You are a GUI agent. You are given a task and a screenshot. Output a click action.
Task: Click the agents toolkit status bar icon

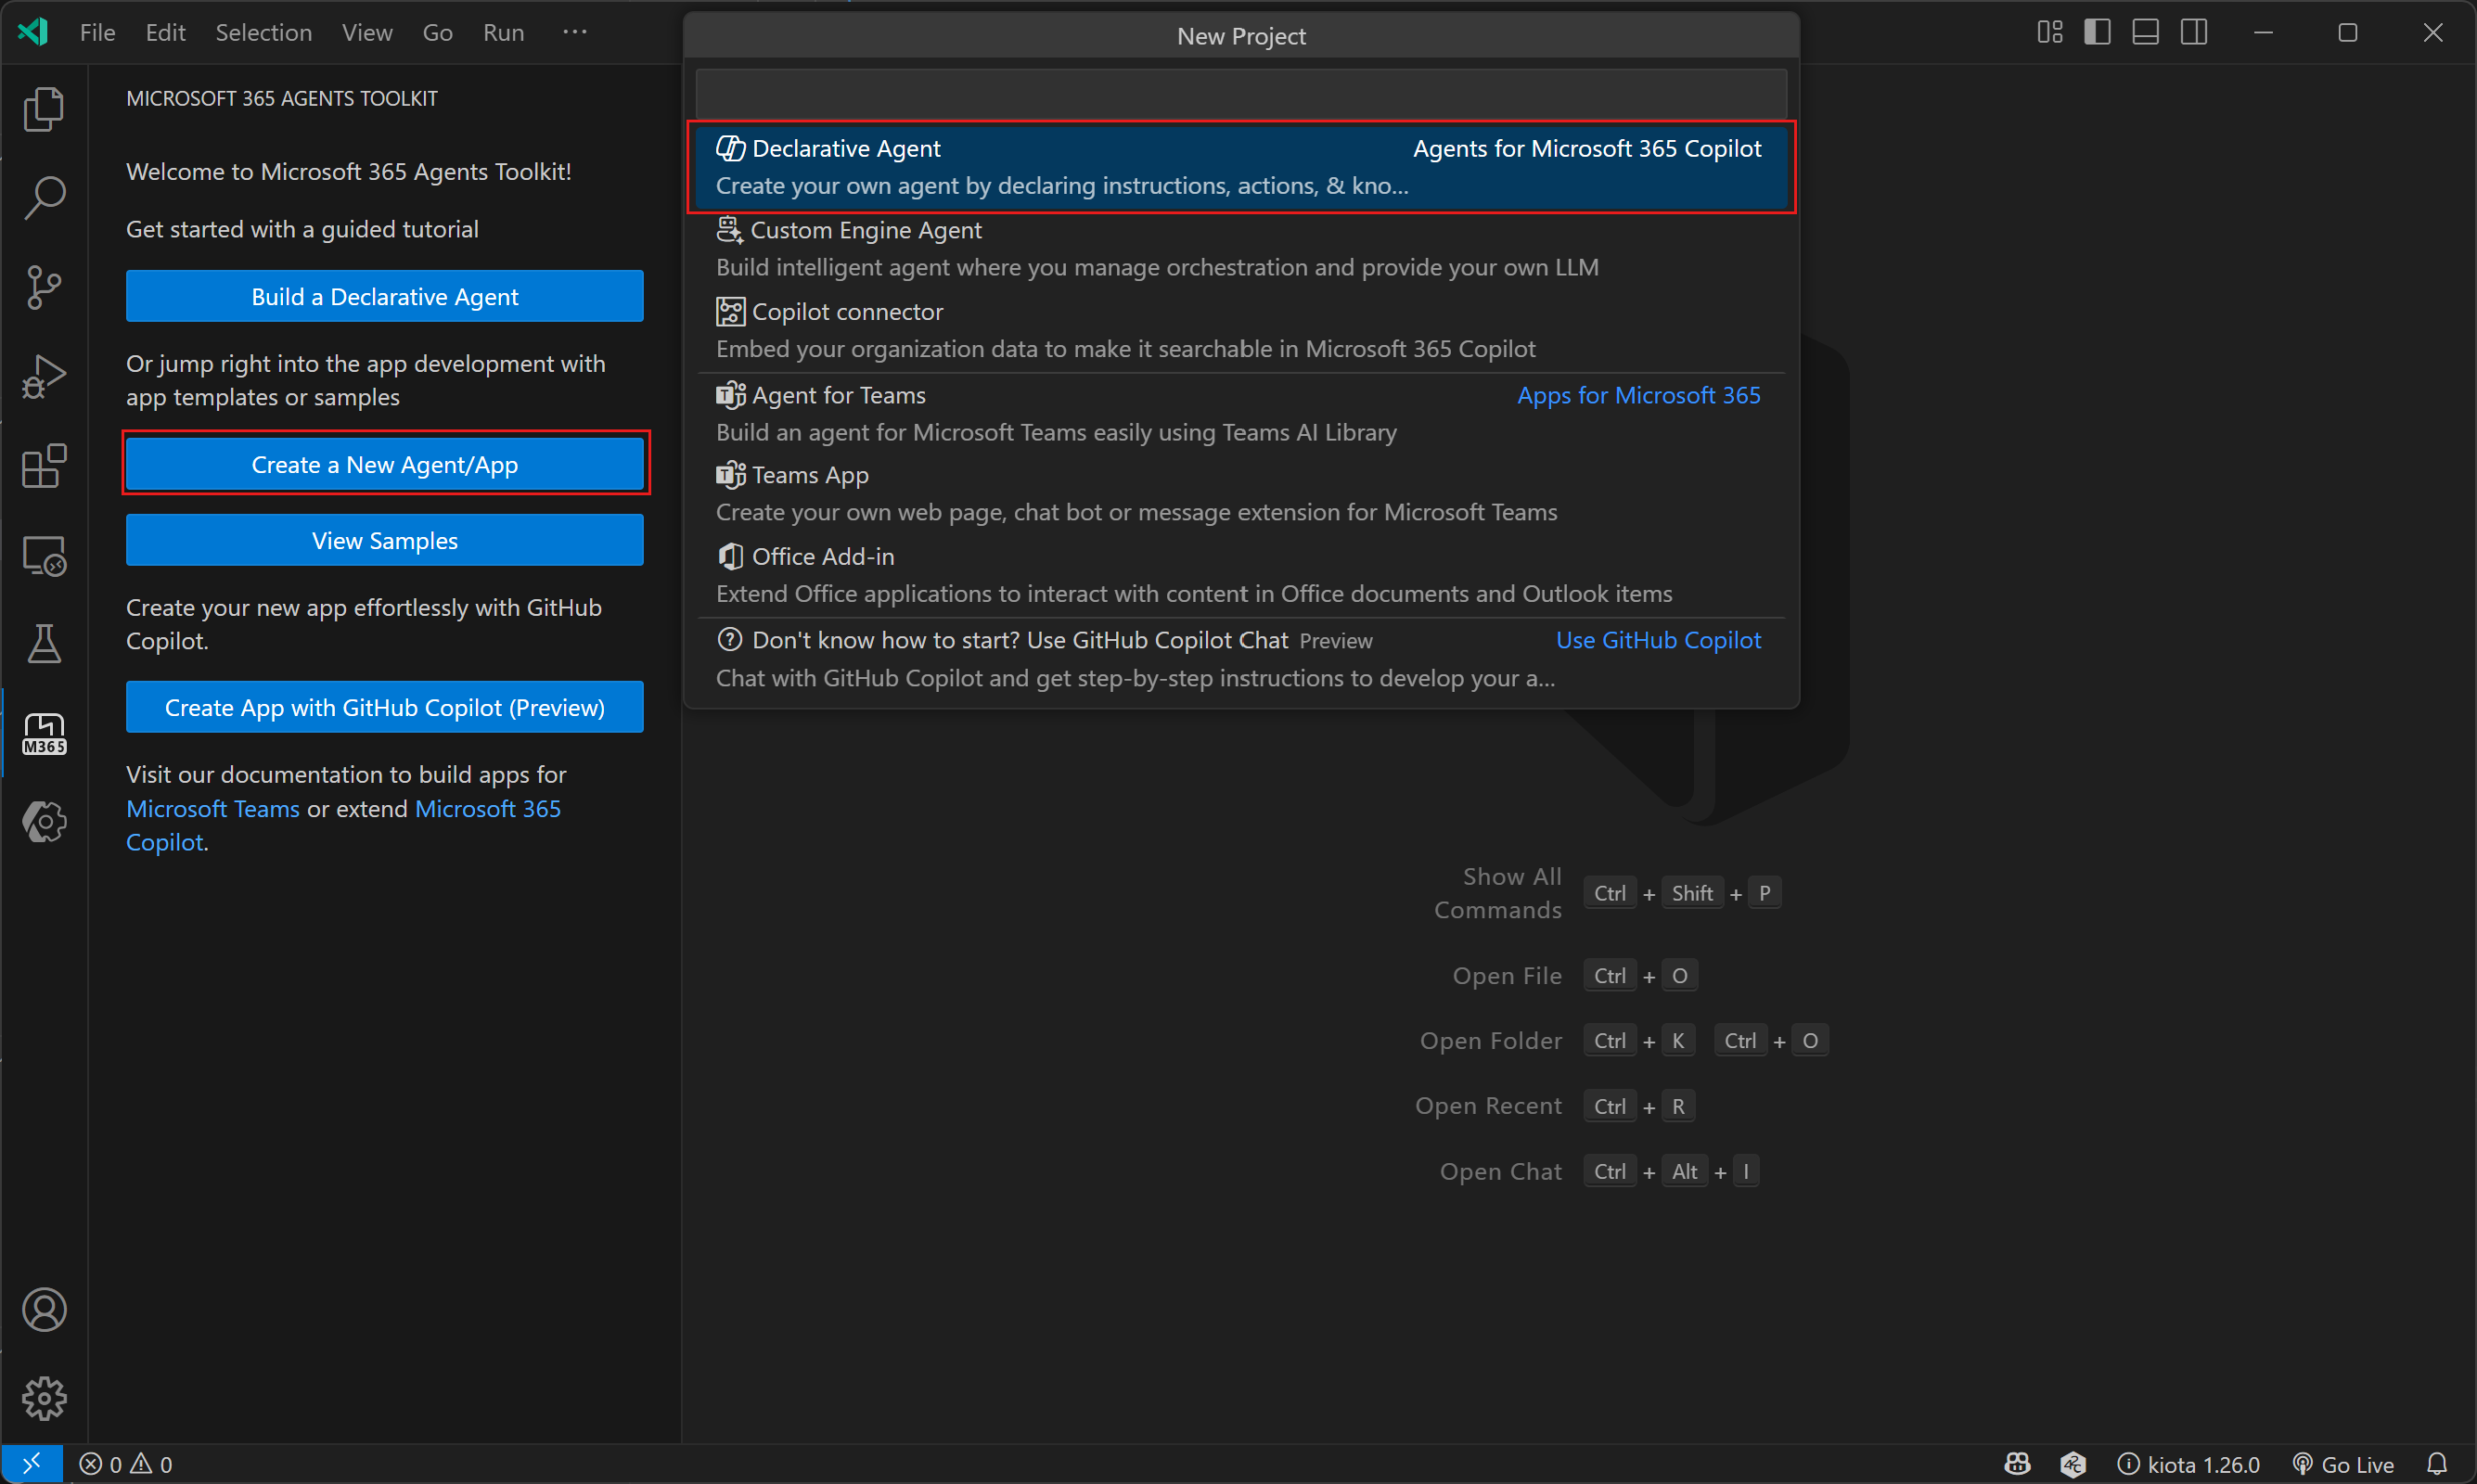(x=2072, y=1464)
